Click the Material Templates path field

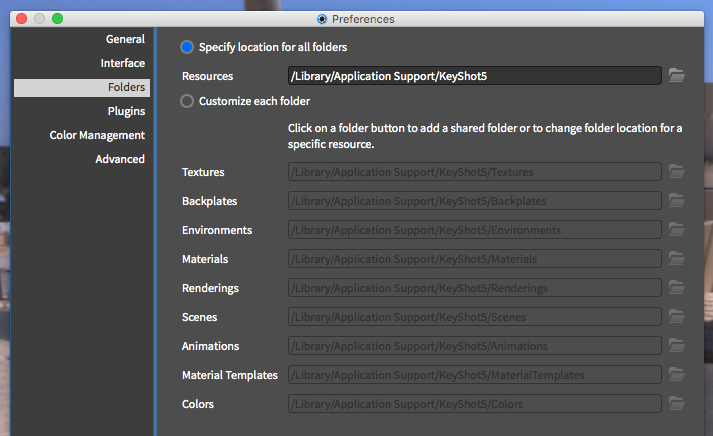point(475,375)
